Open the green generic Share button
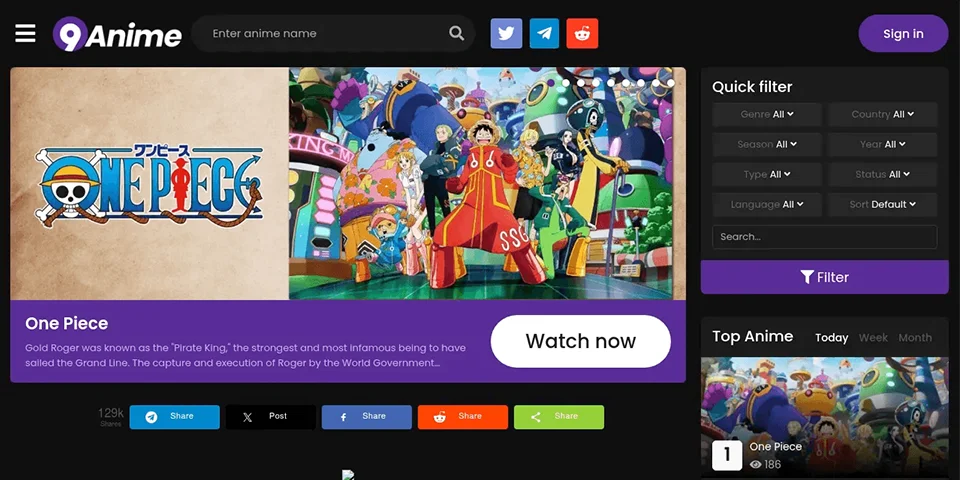Image resolution: width=960 pixels, height=480 pixels. point(559,417)
